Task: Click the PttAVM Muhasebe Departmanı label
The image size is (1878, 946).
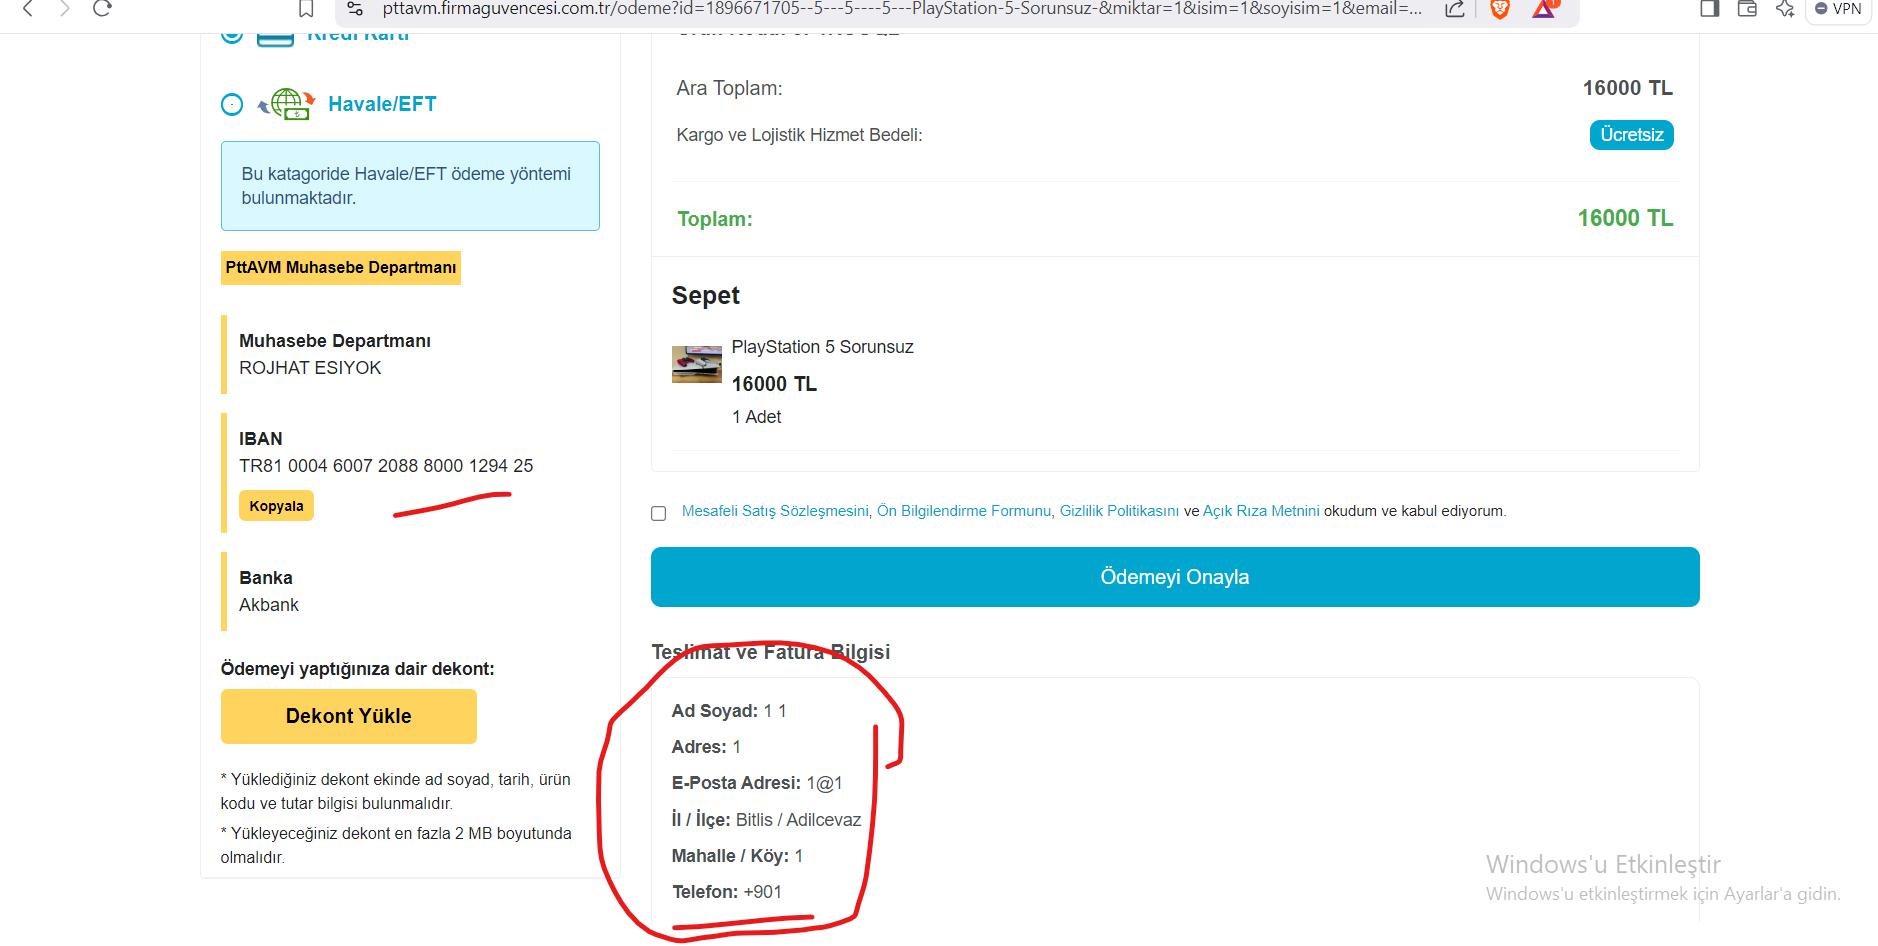Action: [341, 268]
